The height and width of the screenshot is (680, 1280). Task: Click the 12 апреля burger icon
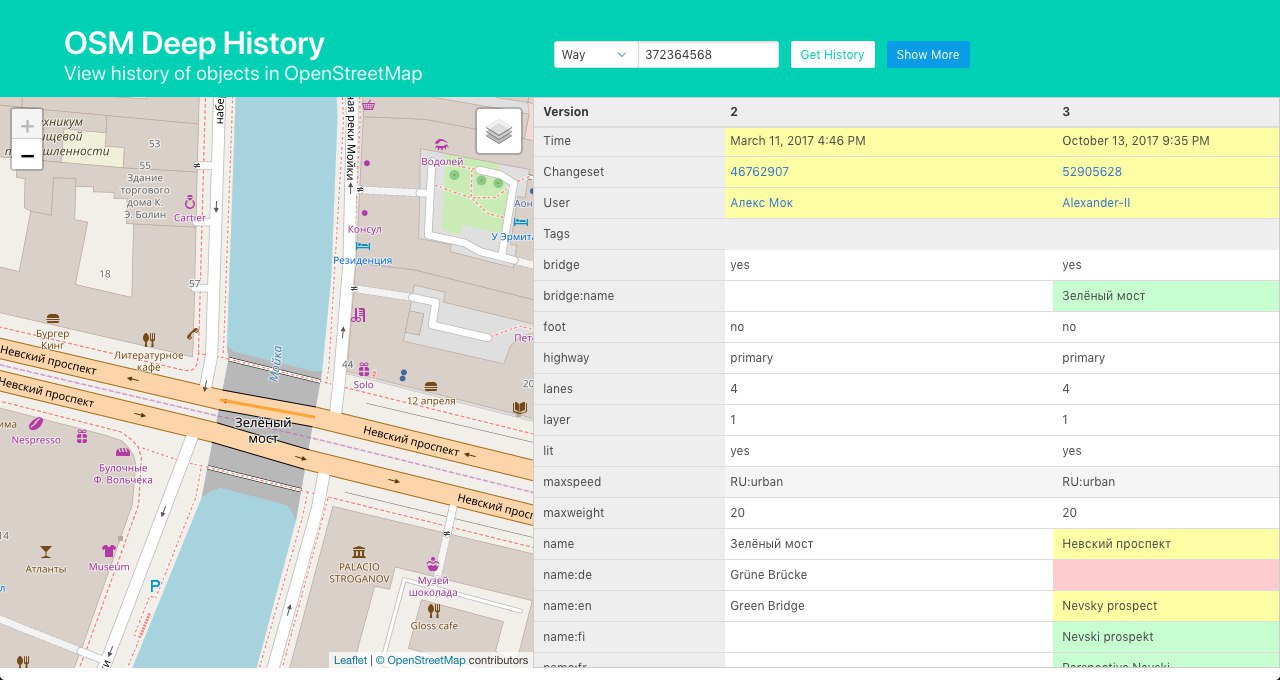pos(431,386)
